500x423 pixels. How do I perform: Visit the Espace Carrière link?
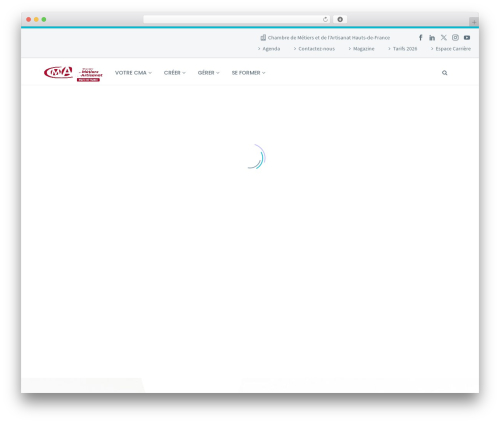(x=453, y=49)
